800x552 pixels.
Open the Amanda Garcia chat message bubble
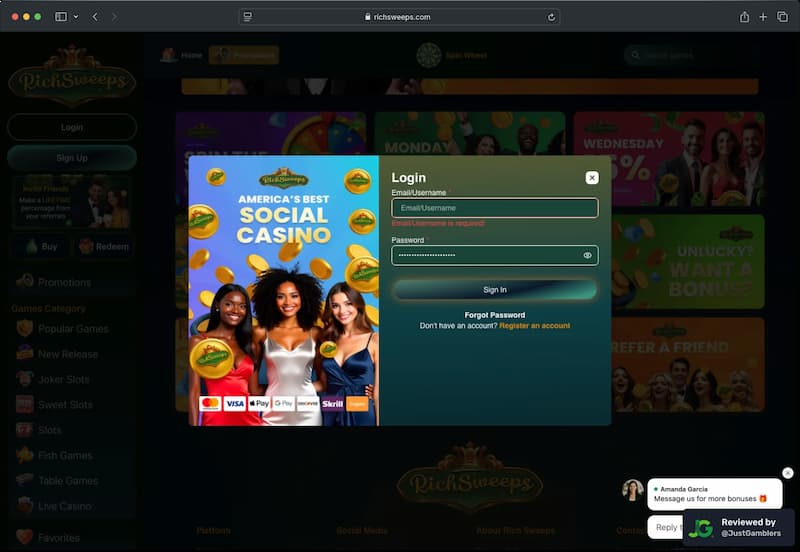(x=714, y=494)
